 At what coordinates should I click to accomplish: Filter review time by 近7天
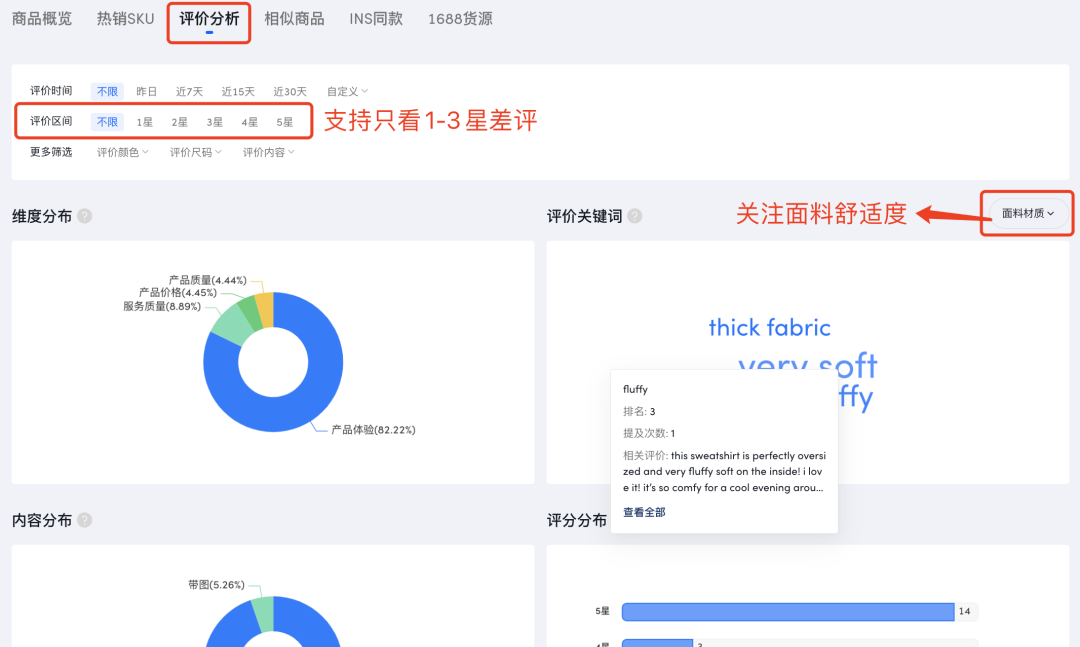pos(189,91)
